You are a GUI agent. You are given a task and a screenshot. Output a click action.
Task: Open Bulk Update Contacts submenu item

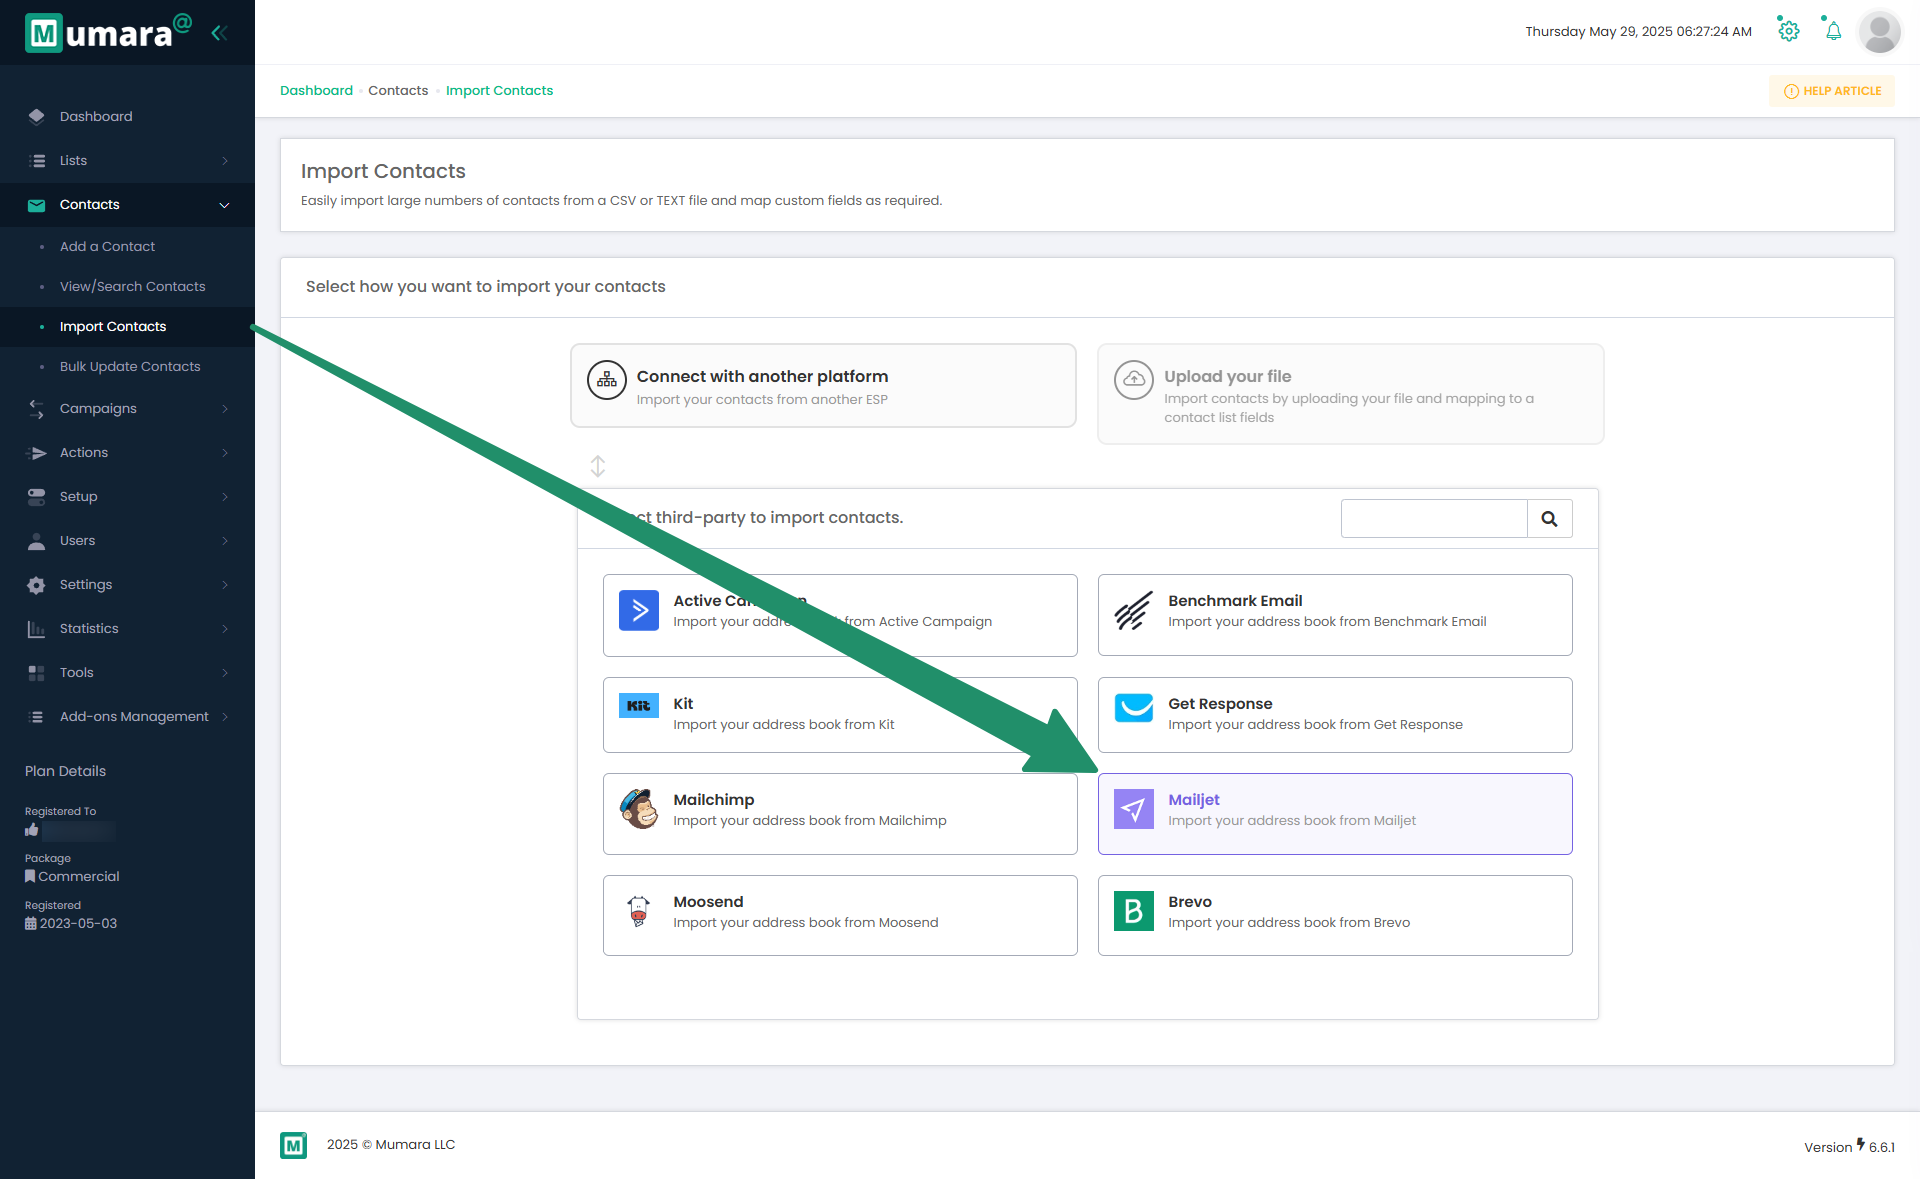point(130,366)
